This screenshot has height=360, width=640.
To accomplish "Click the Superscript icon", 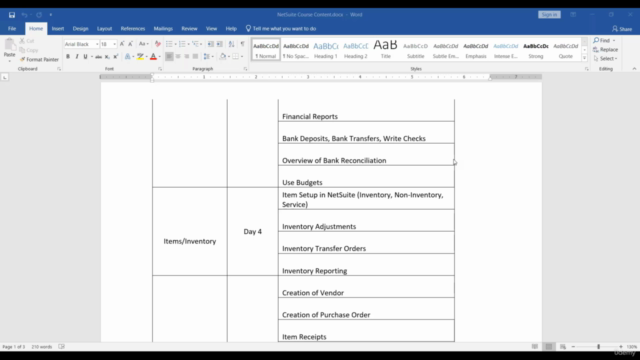I will point(116,57).
